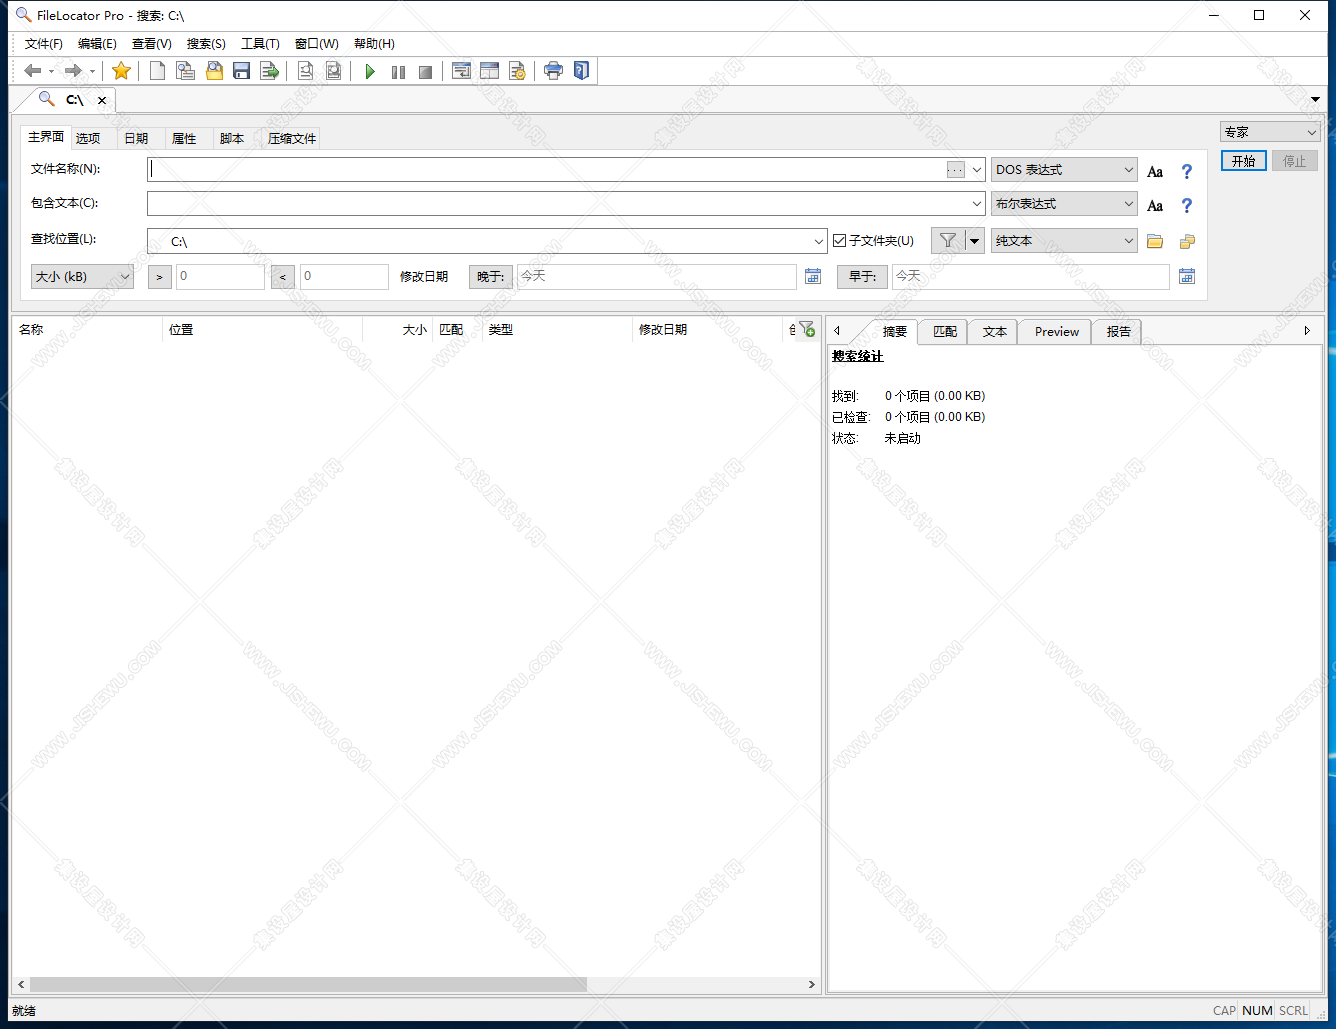Browse for folder with yellow folder icon

pyautogui.click(x=1155, y=241)
